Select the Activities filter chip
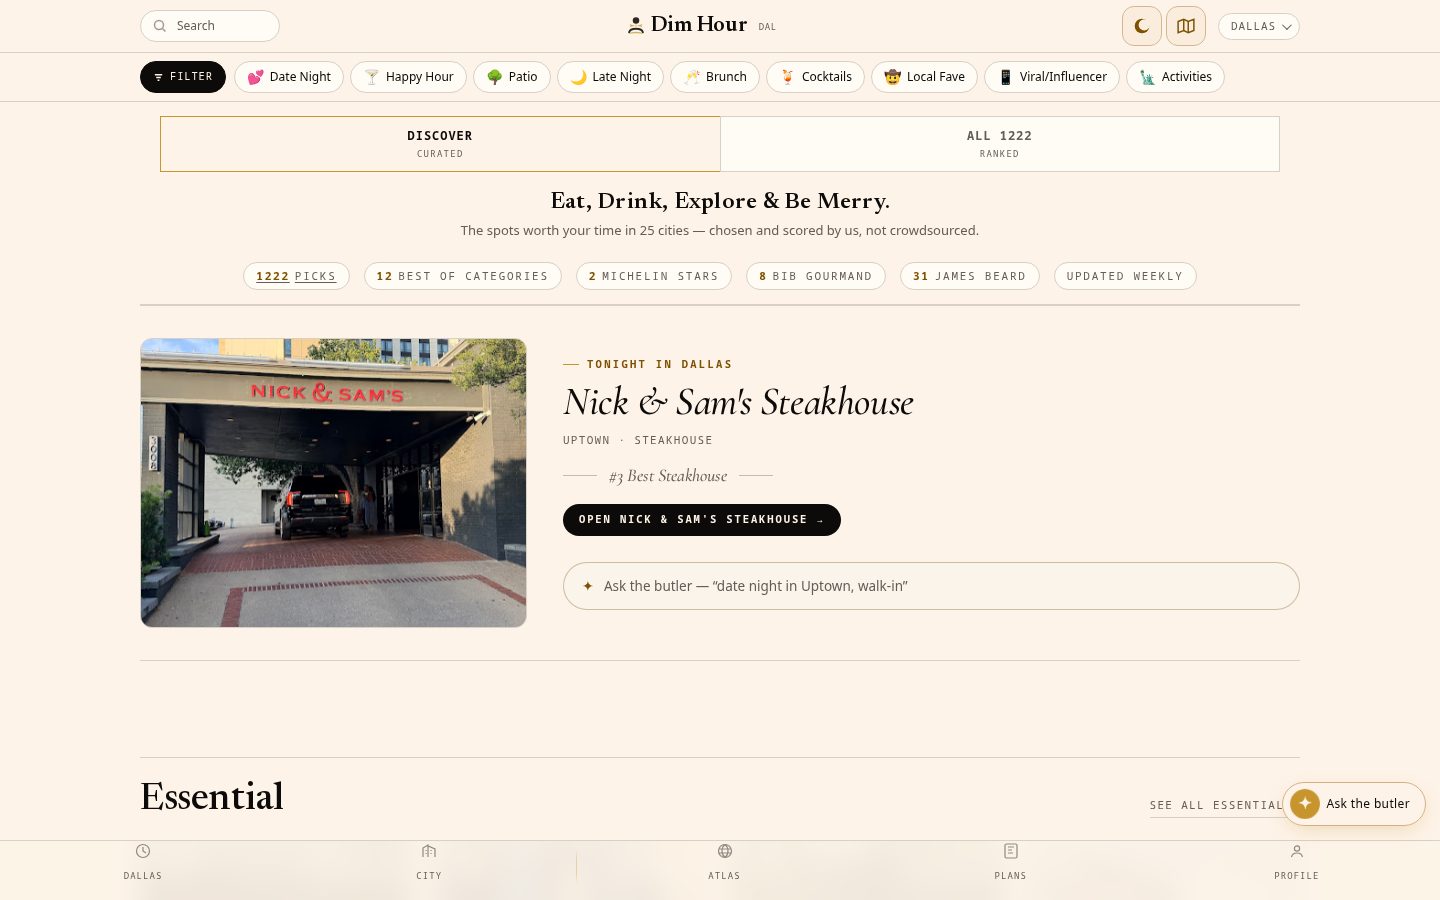Image resolution: width=1440 pixels, height=900 pixels. click(x=1175, y=77)
